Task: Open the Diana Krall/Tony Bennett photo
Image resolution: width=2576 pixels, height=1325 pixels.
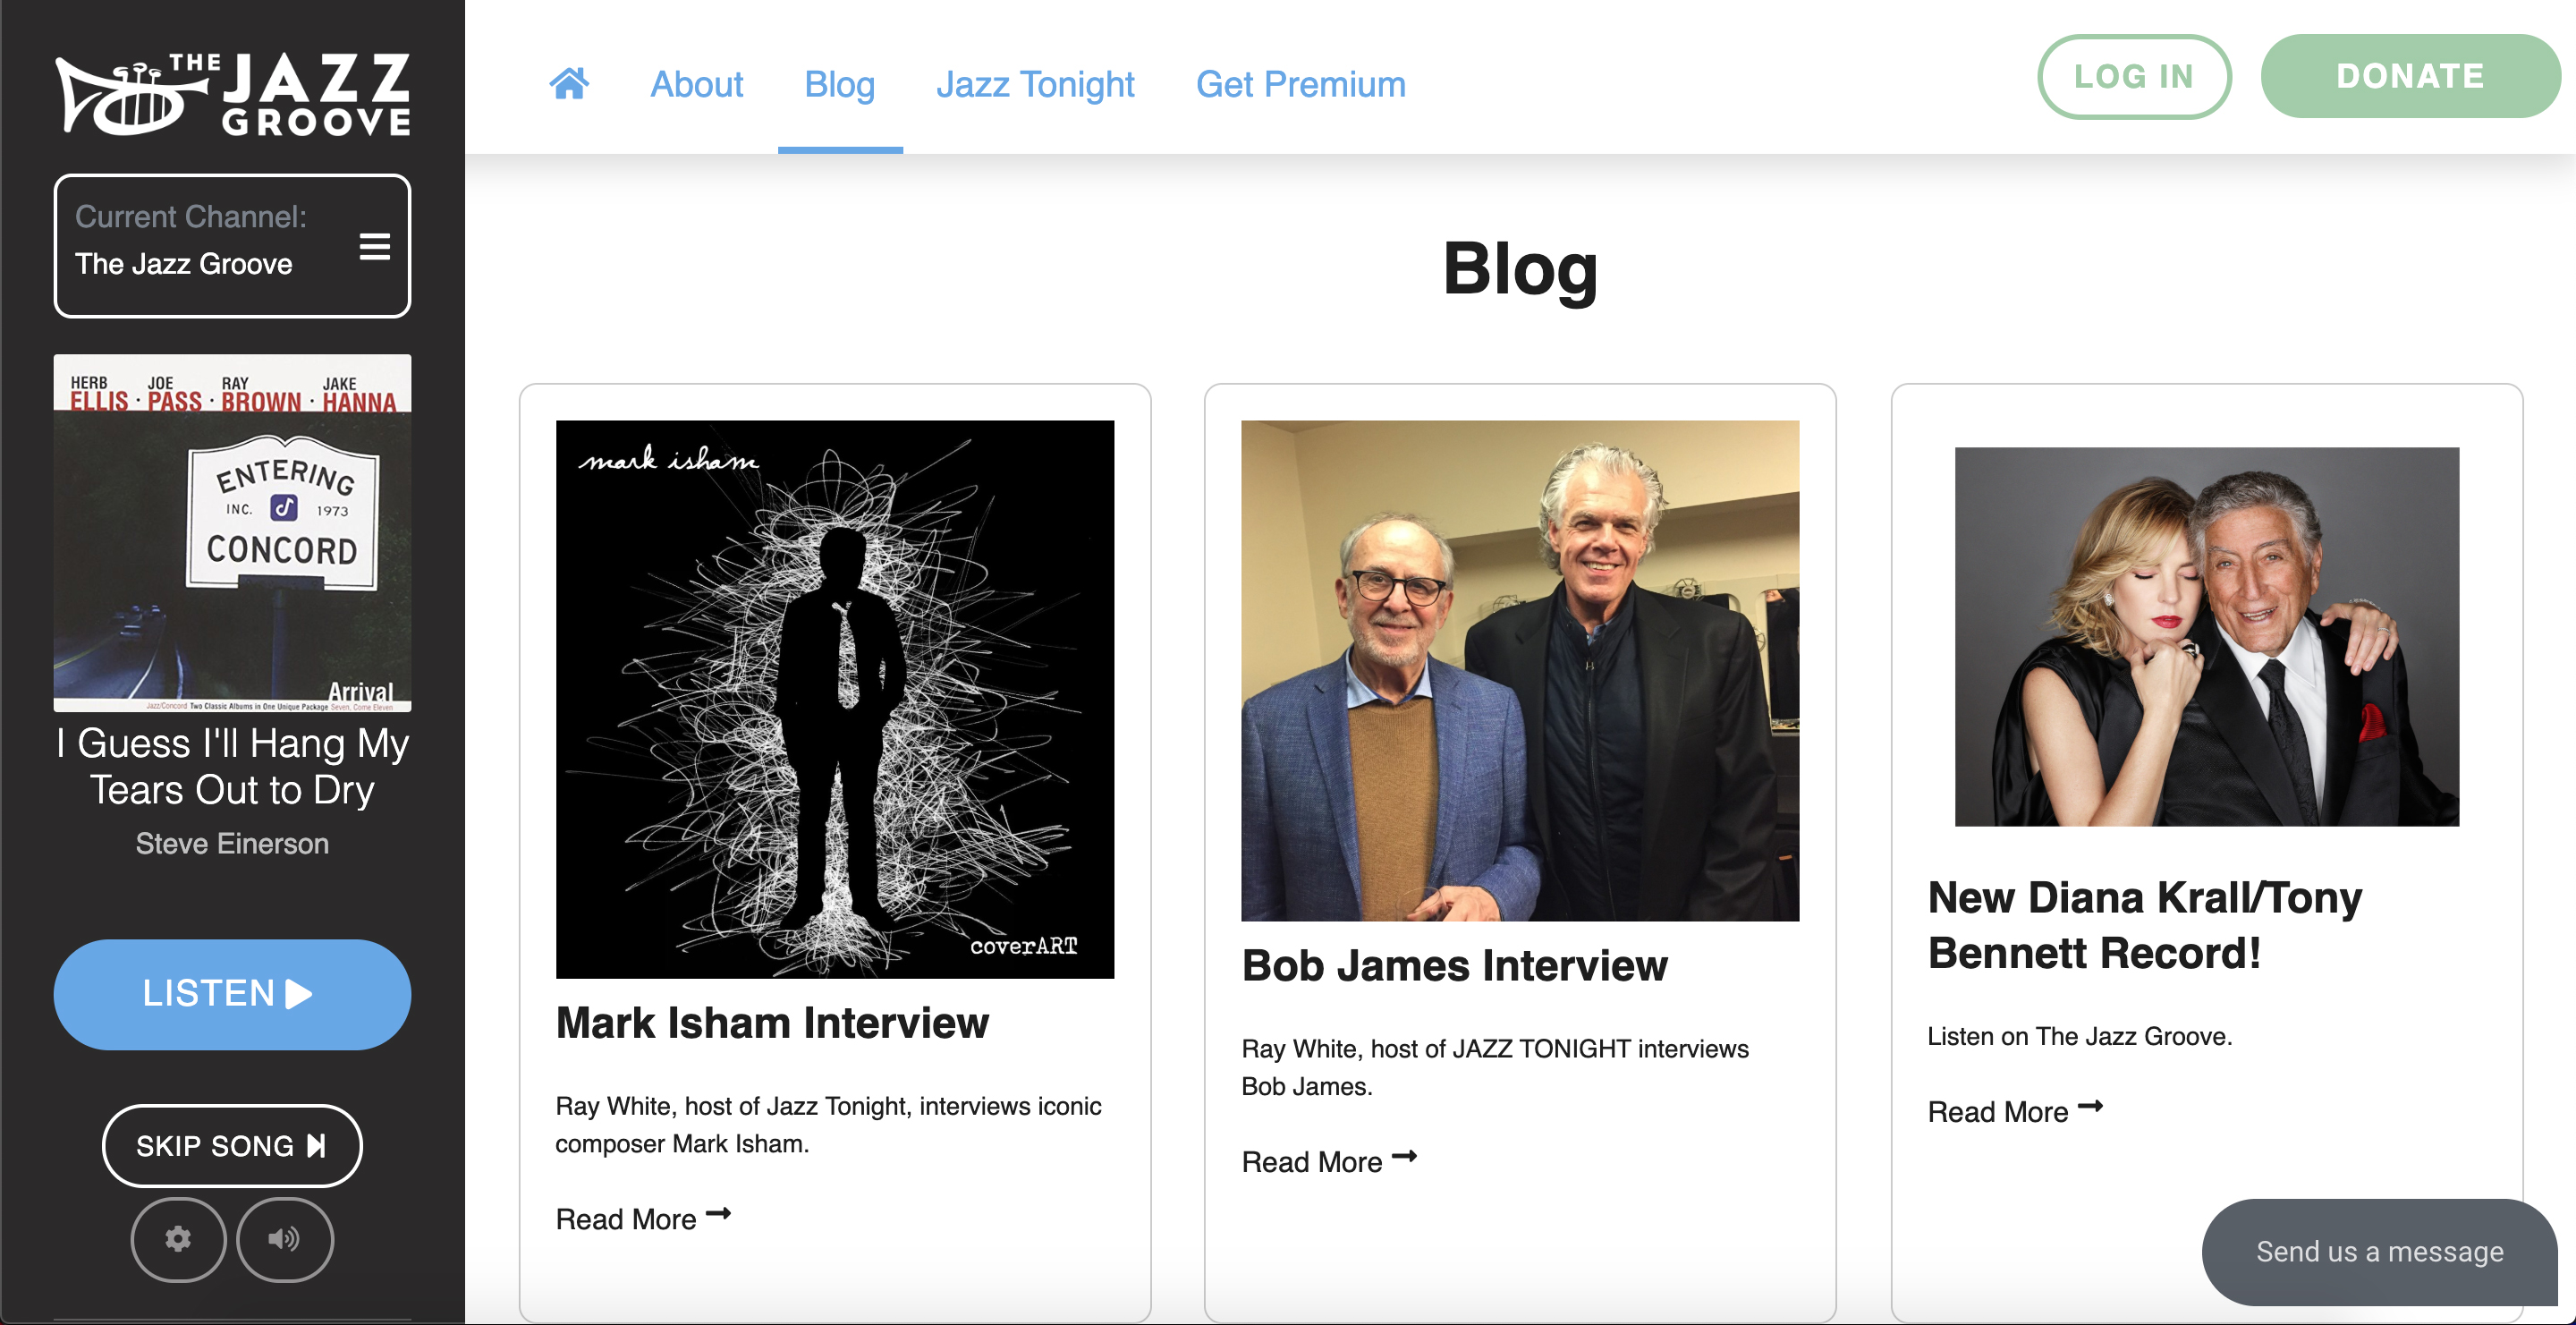Action: point(2206,636)
